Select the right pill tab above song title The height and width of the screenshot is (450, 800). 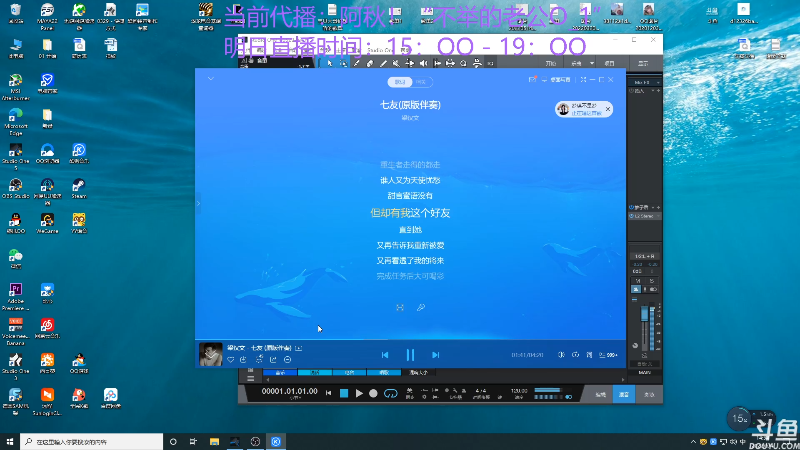tap(421, 82)
